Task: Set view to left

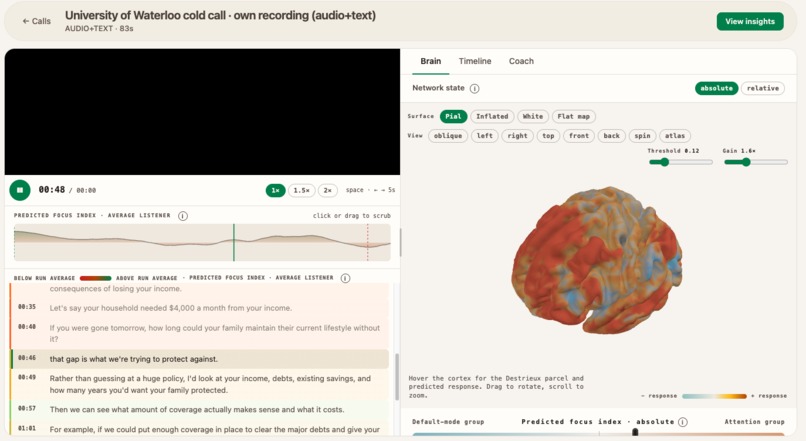Action: click(484, 136)
